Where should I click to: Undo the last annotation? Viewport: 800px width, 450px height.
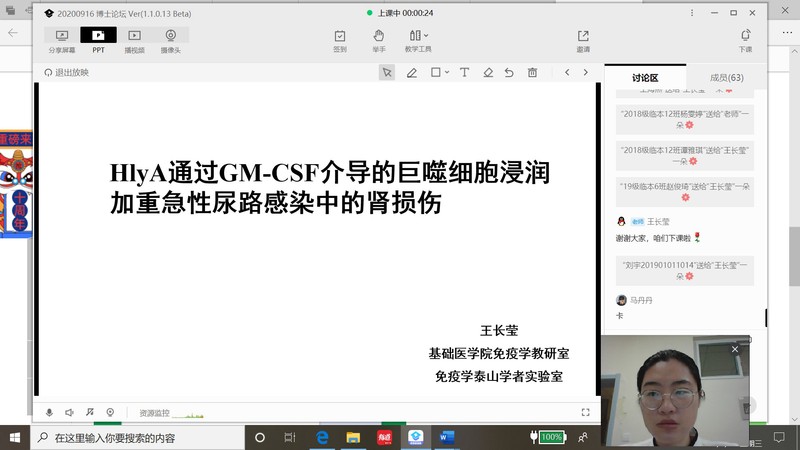pos(510,73)
